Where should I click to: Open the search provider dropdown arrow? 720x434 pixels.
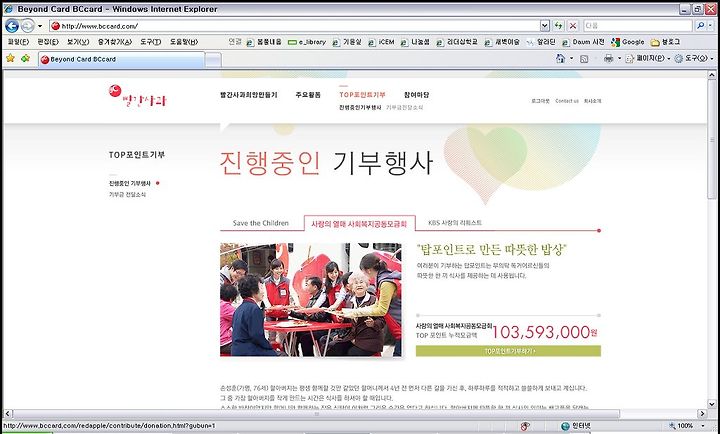[712, 26]
